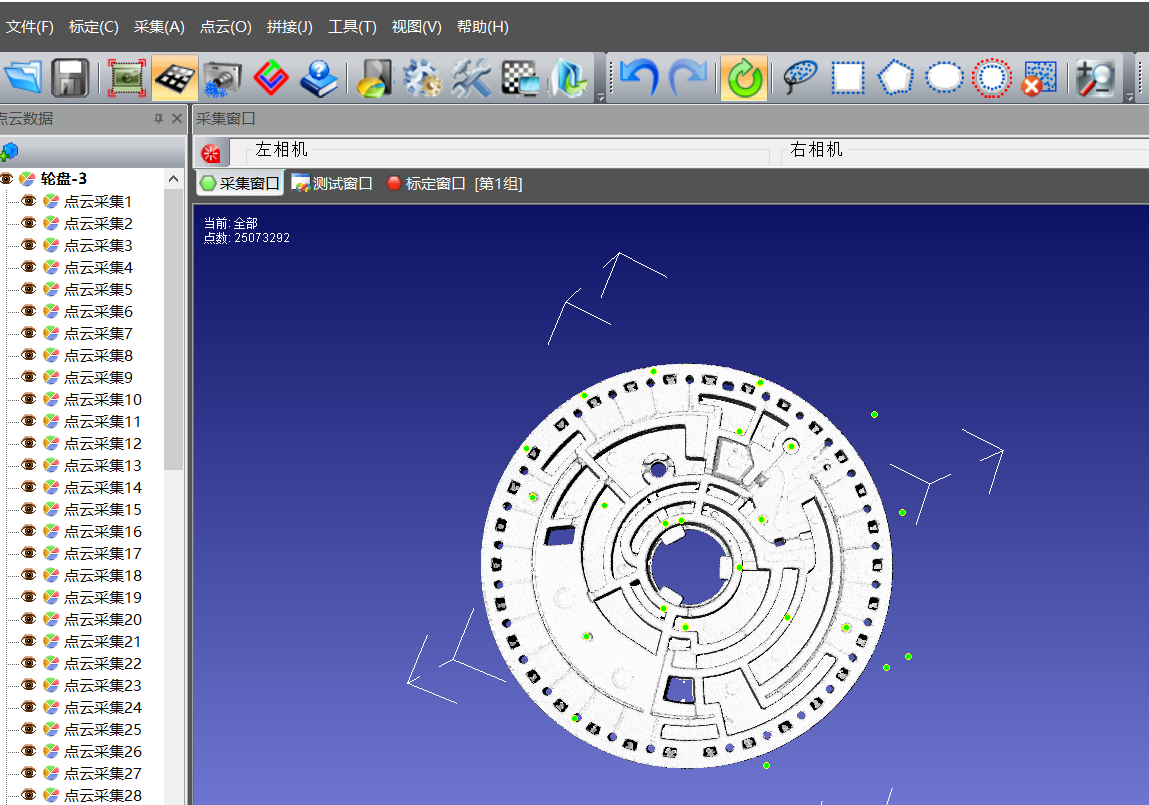Click the green rotate refresh icon
Image resolution: width=1149 pixels, height=805 pixels.
point(743,78)
